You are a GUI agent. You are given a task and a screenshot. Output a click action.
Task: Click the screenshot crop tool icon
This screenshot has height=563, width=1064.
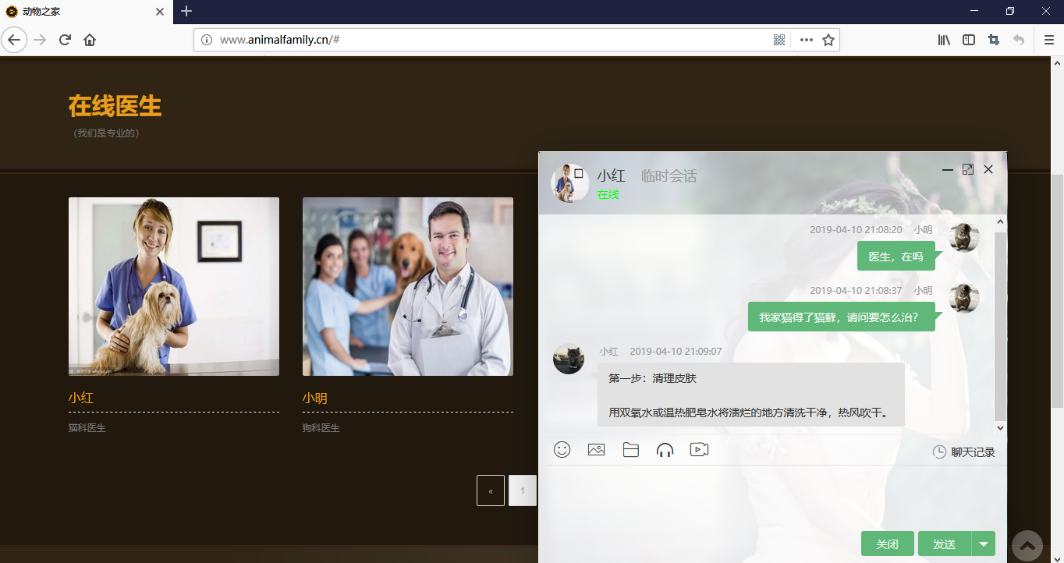(x=993, y=40)
